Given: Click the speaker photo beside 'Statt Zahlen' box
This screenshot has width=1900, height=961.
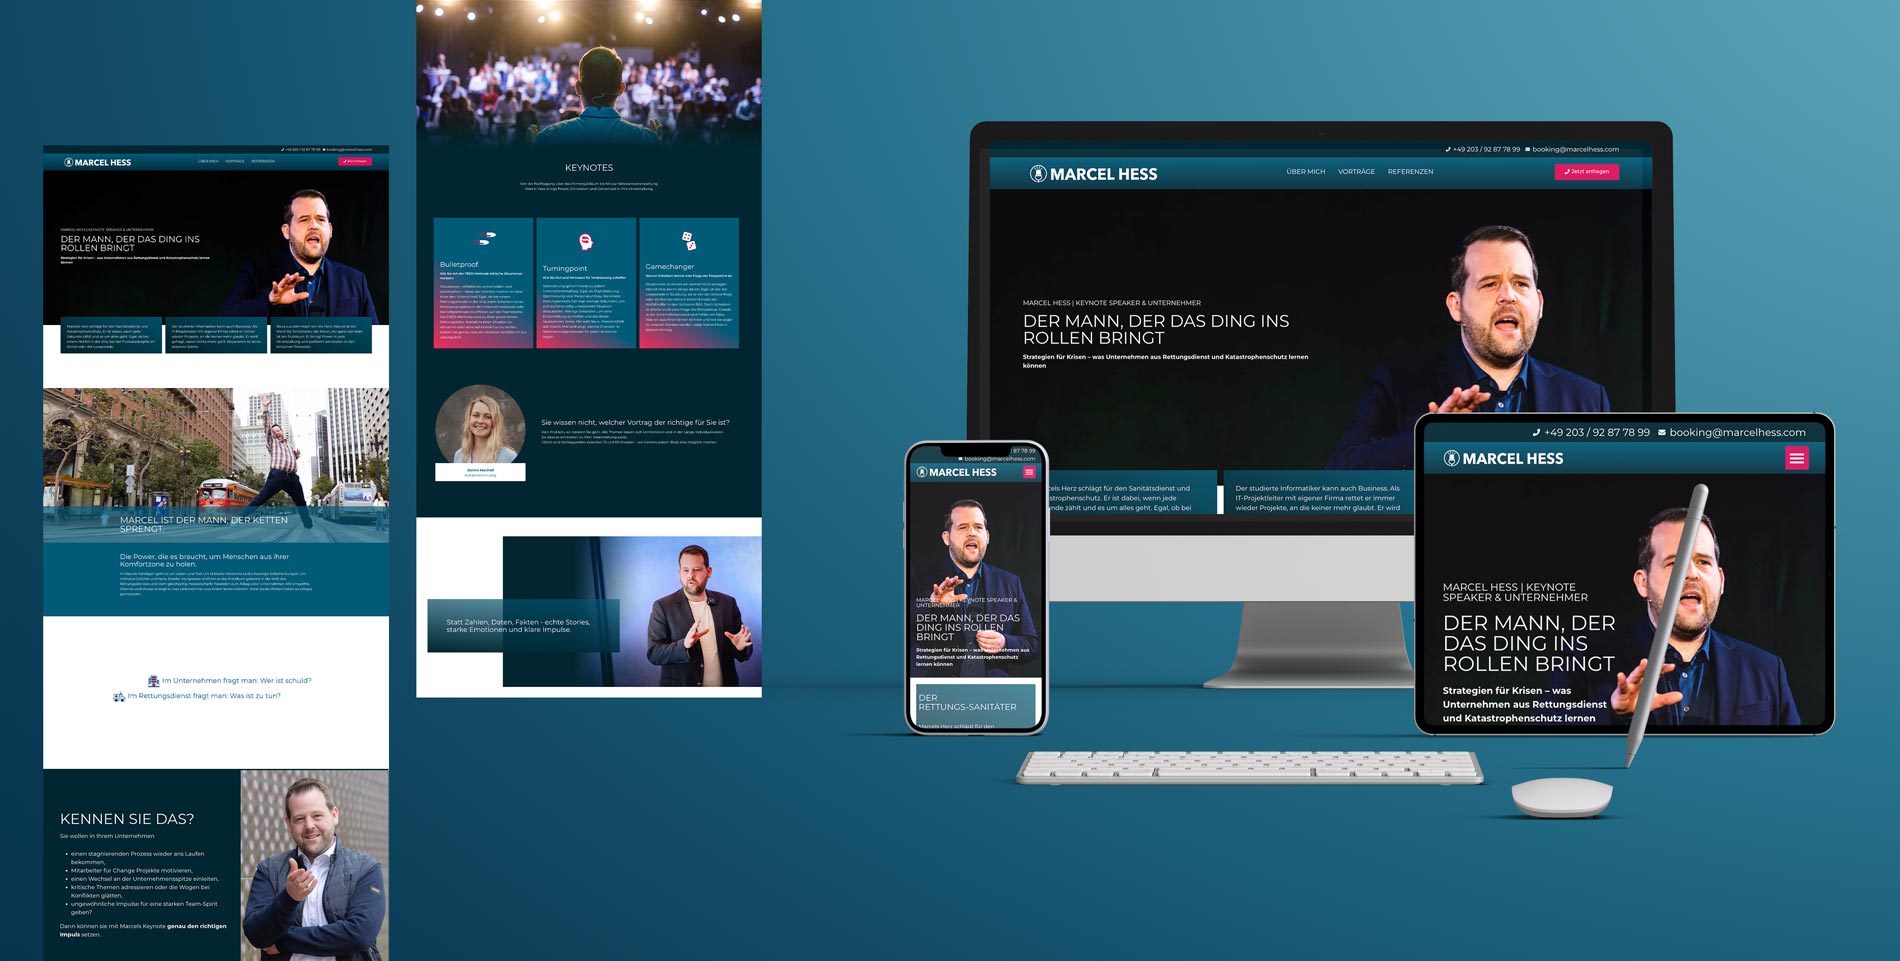Looking at the screenshot, I should pos(690,612).
